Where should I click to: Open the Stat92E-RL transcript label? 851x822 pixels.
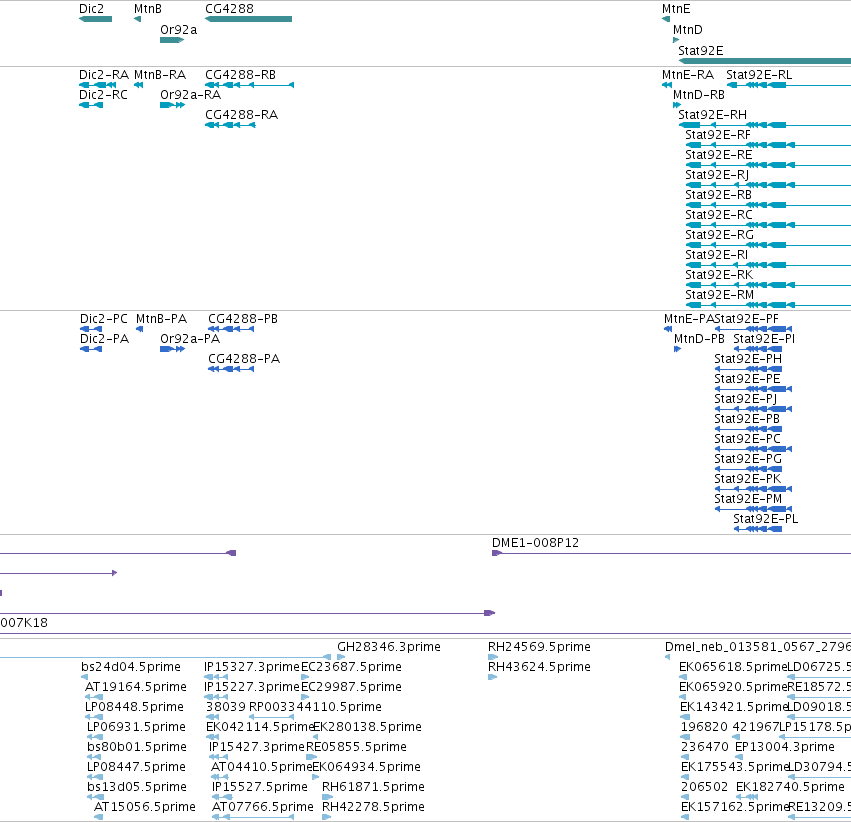(x=759, y=75)
